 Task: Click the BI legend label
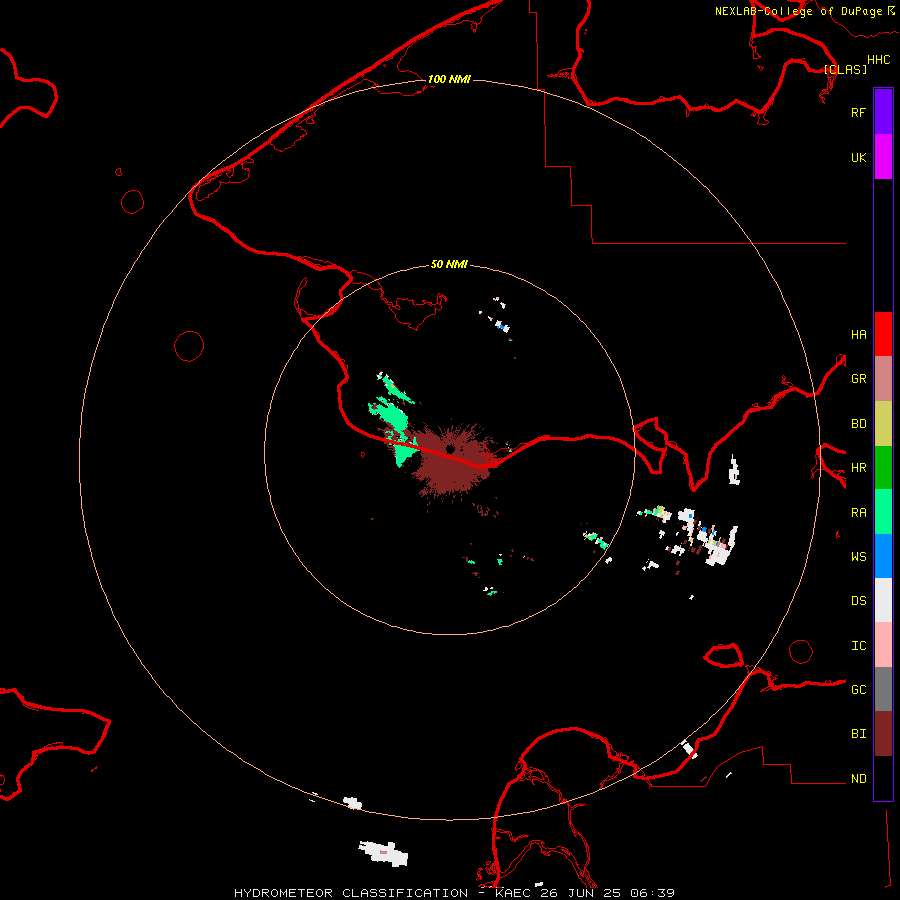(858, 734)
